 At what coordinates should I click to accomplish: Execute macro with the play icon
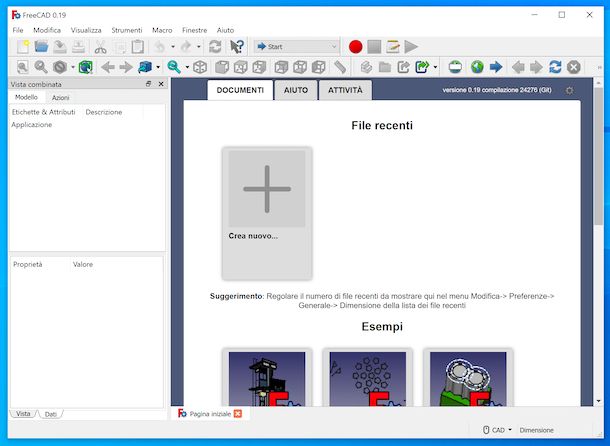pos(411,47)
